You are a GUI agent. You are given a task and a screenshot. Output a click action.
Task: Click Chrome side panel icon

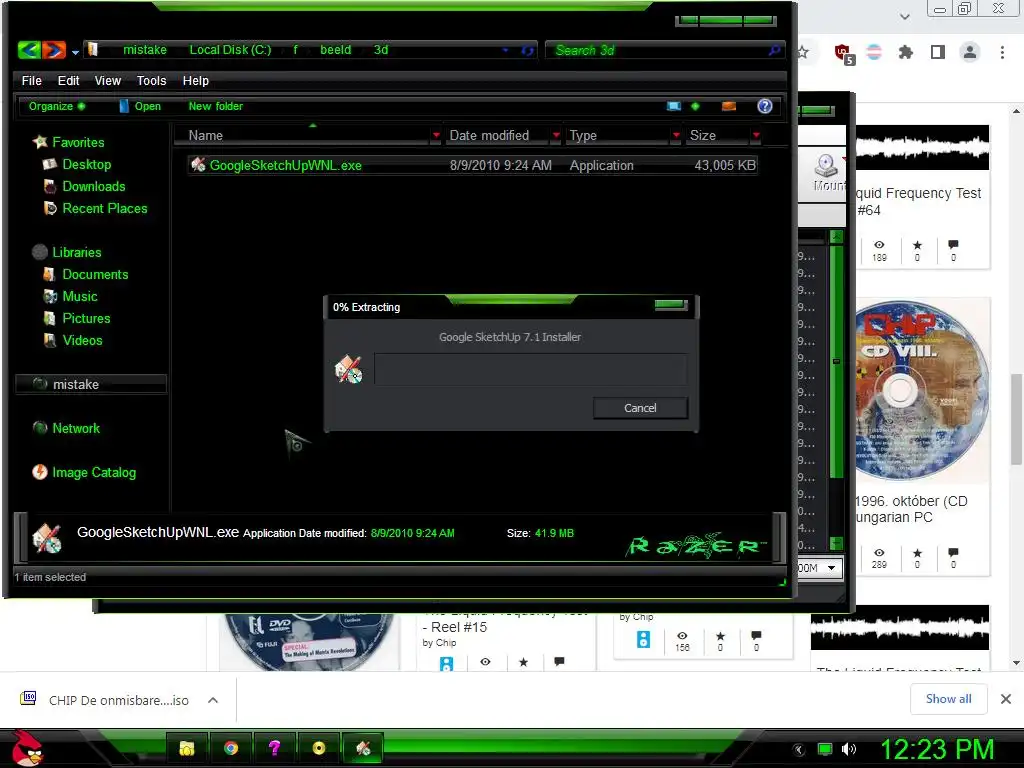(x=938, y=52)
